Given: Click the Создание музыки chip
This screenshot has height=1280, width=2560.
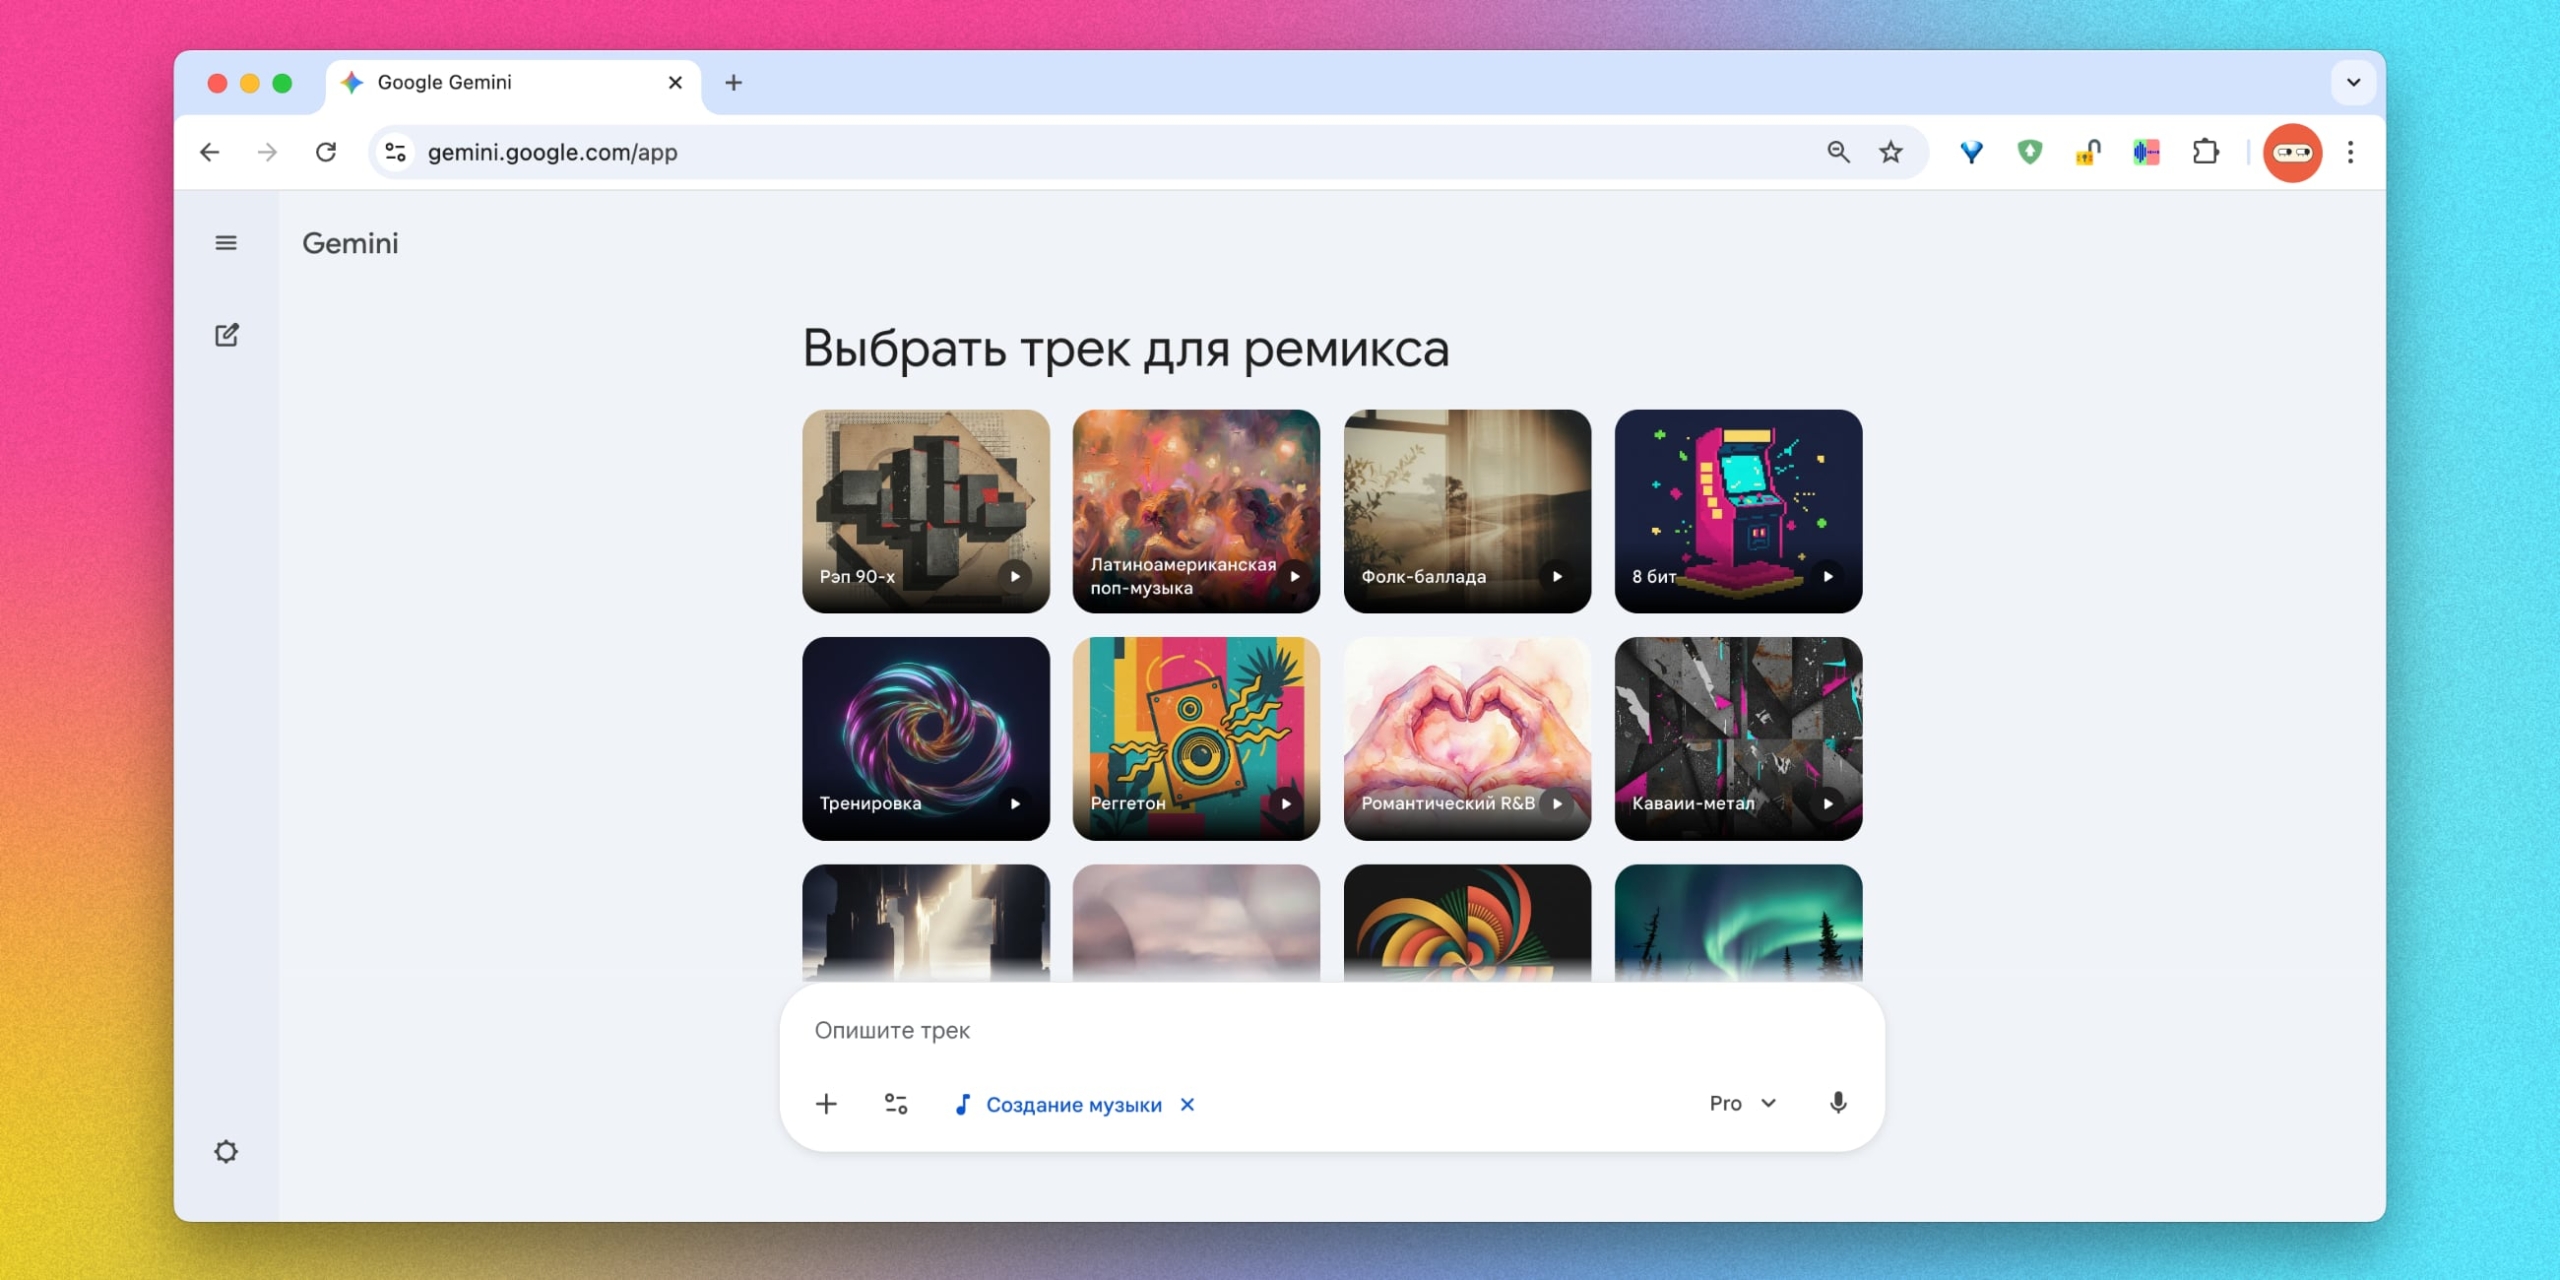Looking at the screenshot, I should coord(1073,1104).
